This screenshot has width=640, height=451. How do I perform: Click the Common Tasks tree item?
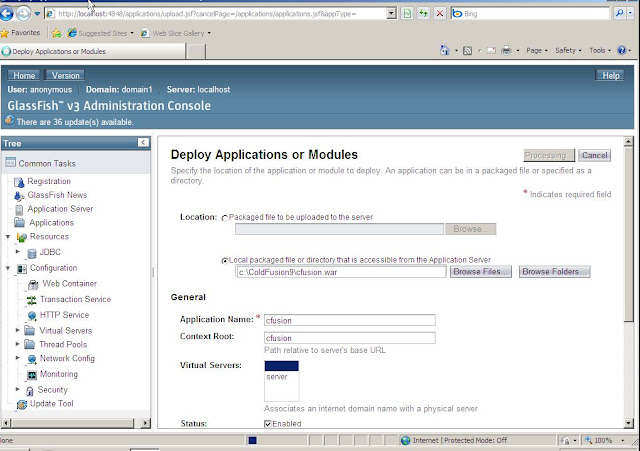click(47, 164)
